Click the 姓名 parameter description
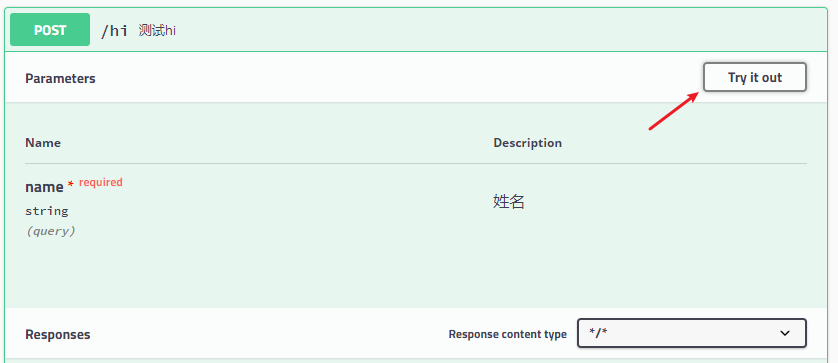 click(508, 202)
